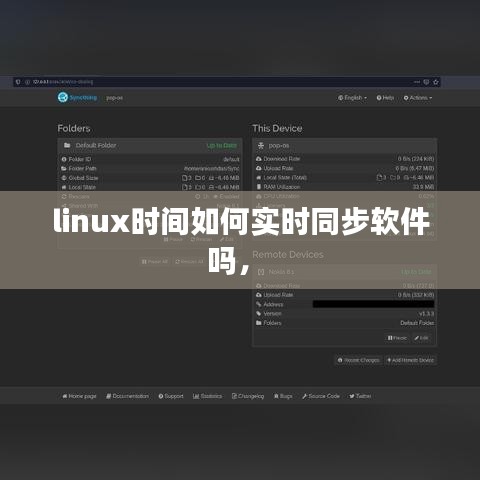
Task: Open the page actions three-dots menu
Action: point(417,82)
